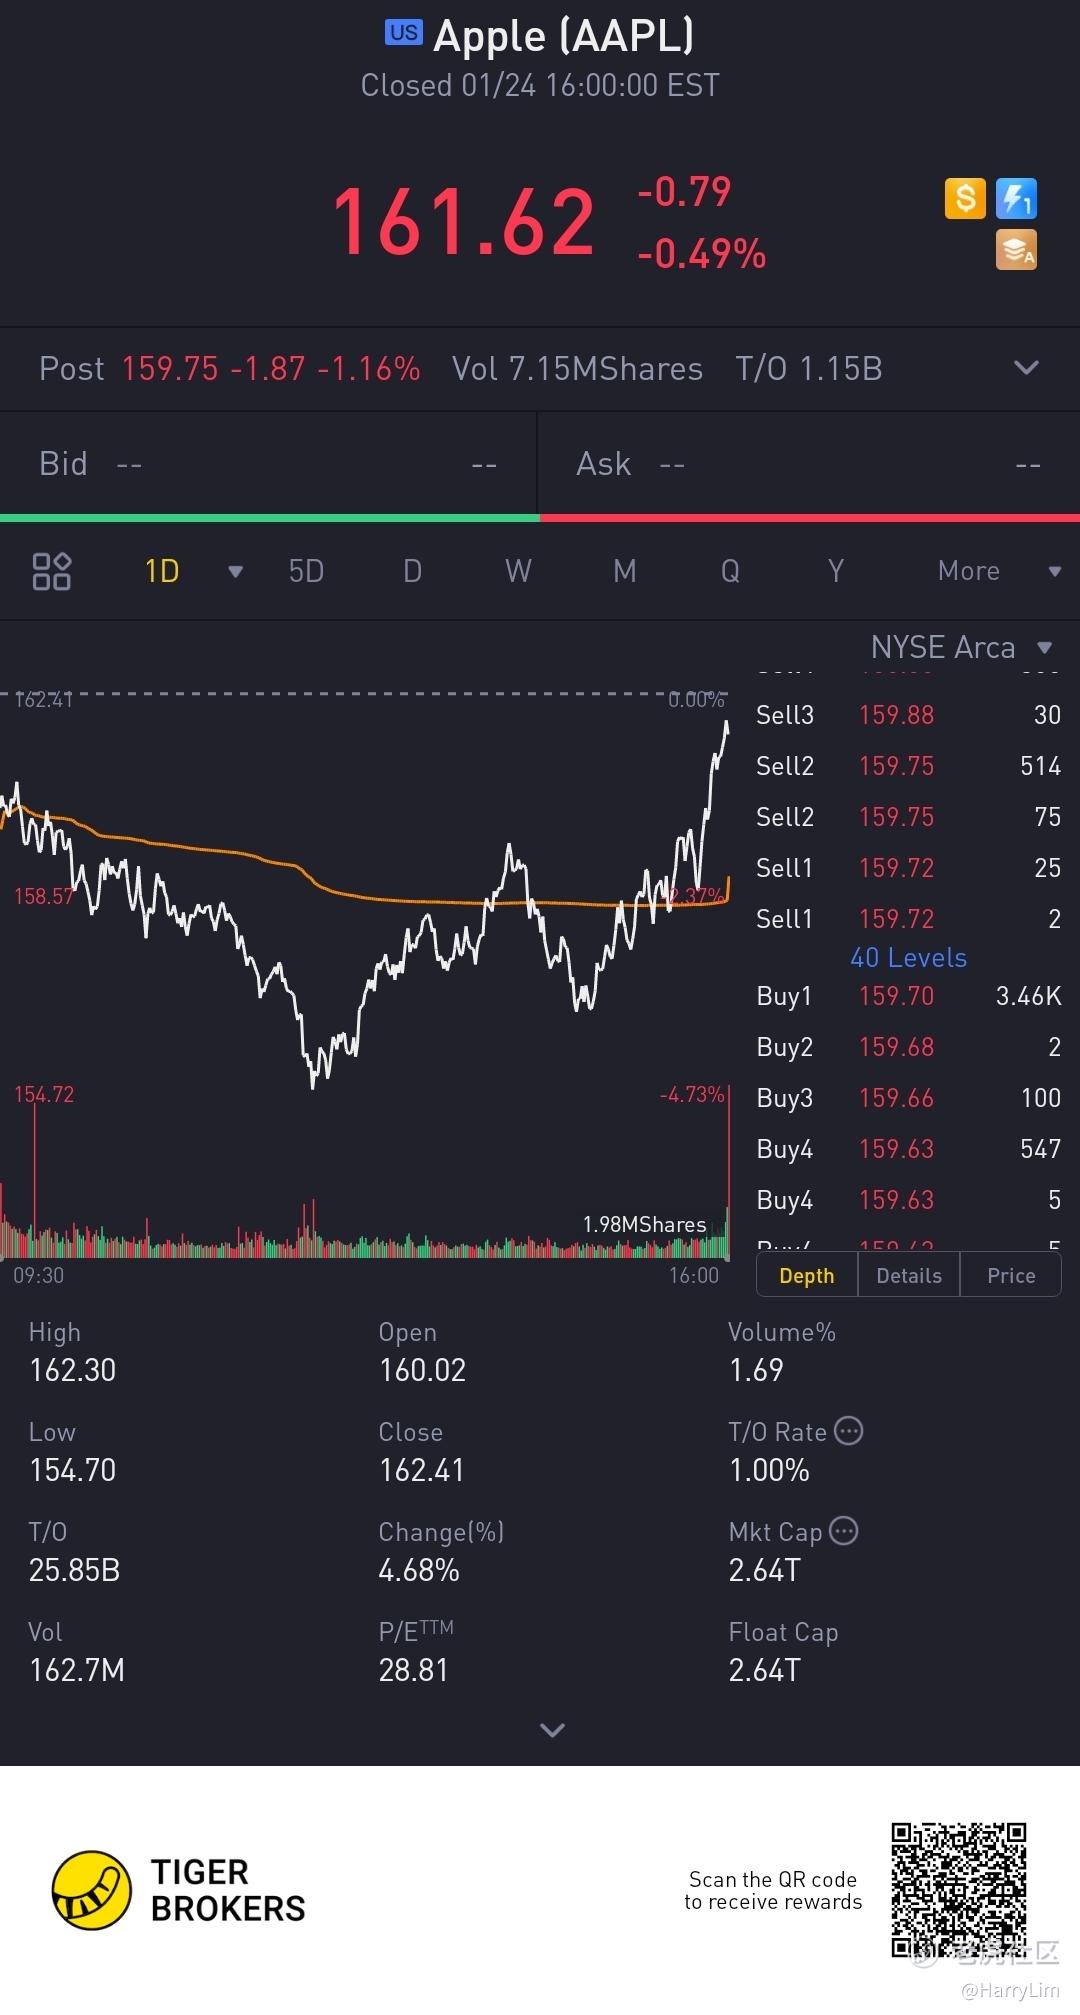This screenshot has width=1080, height=2015.
Task: Tap the Change(%) 4.68% value
Action: [x=419, y=1570]
